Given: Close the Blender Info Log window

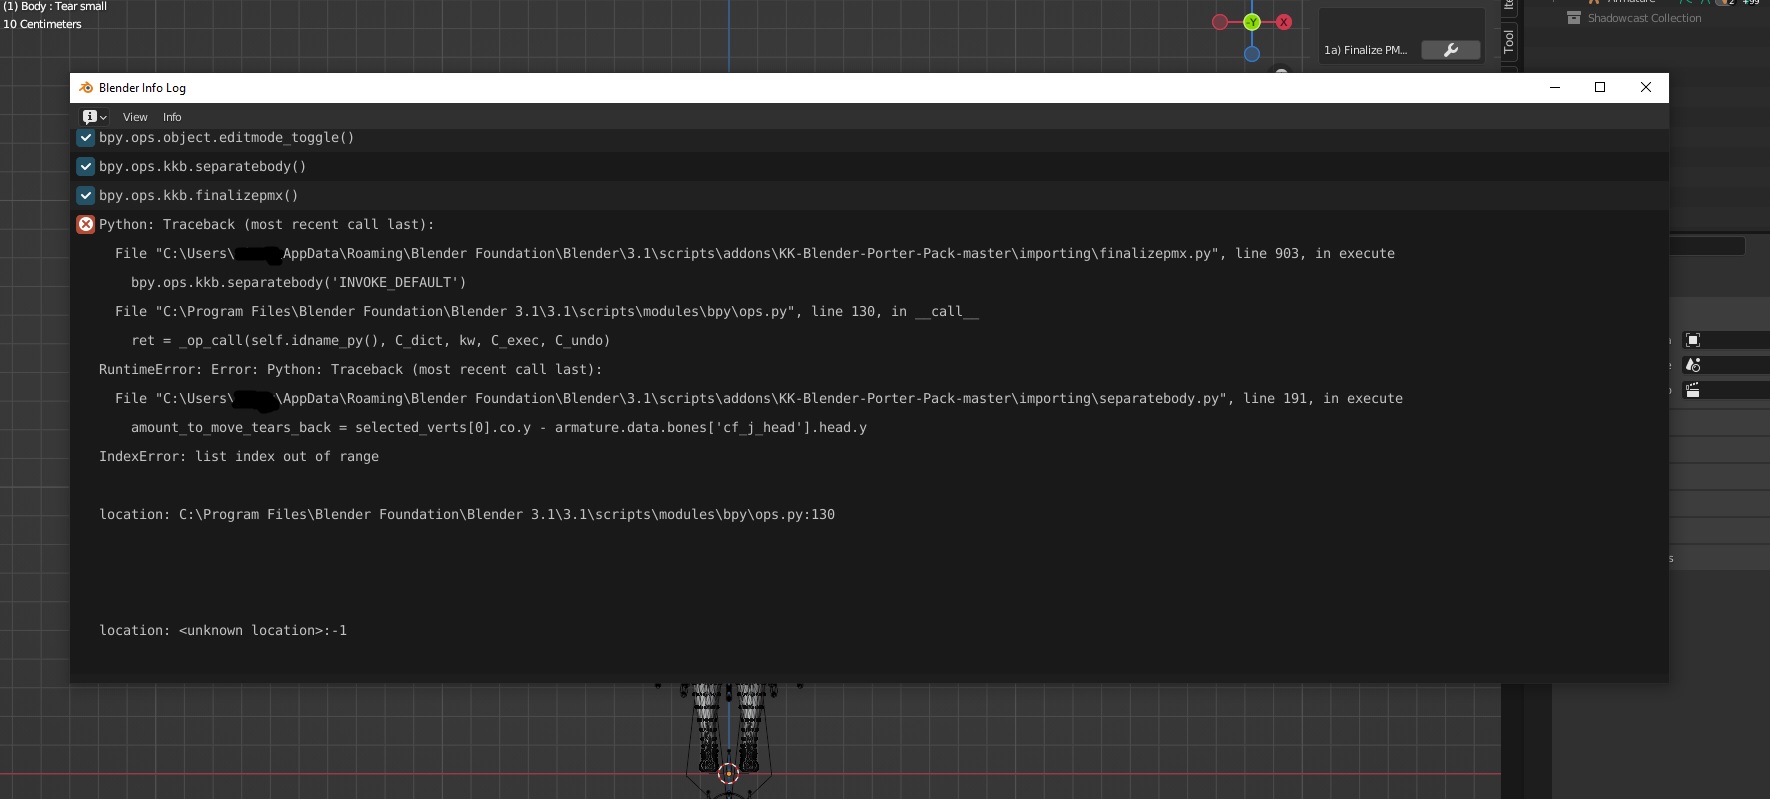Looking at the screenshot, I should click(1646, 88).
